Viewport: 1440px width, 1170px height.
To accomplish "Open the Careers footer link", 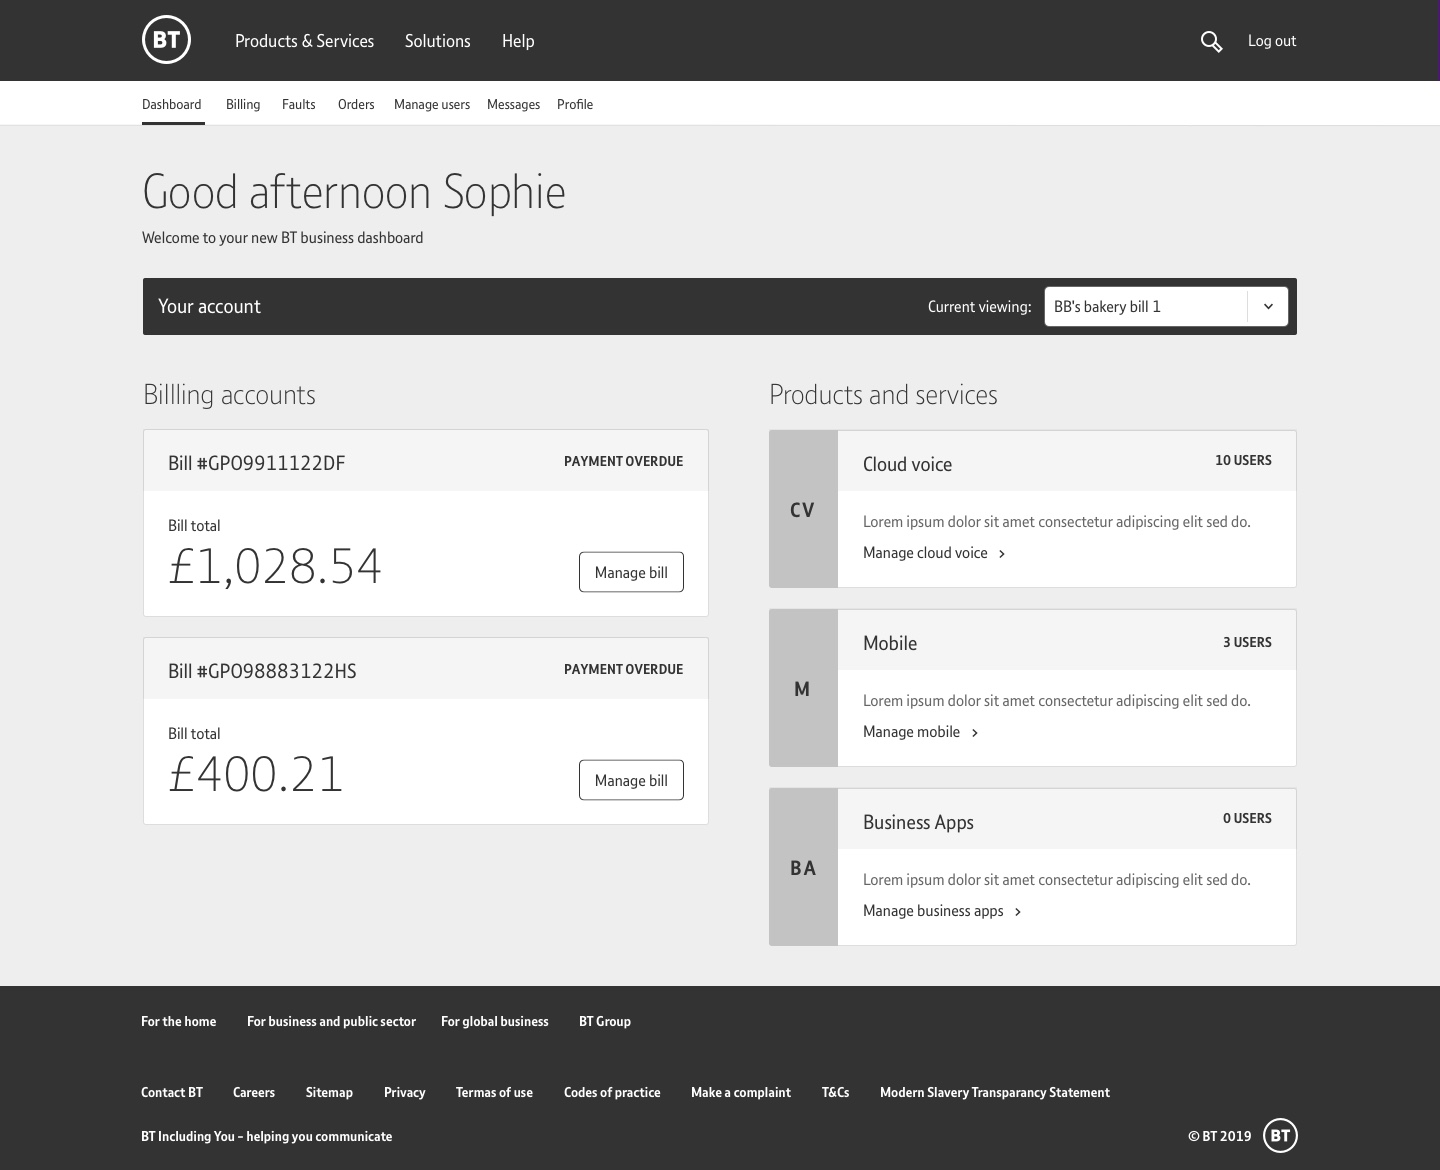I will pyautogui.click(x=254, y=1092).
